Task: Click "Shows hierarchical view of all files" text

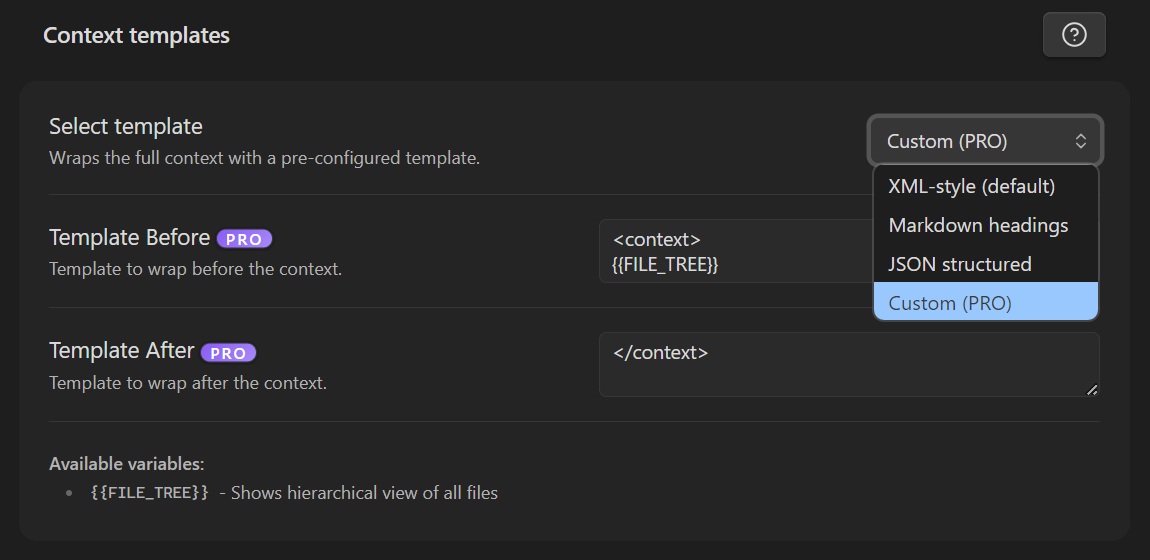Action: click(x=364, y=493)
